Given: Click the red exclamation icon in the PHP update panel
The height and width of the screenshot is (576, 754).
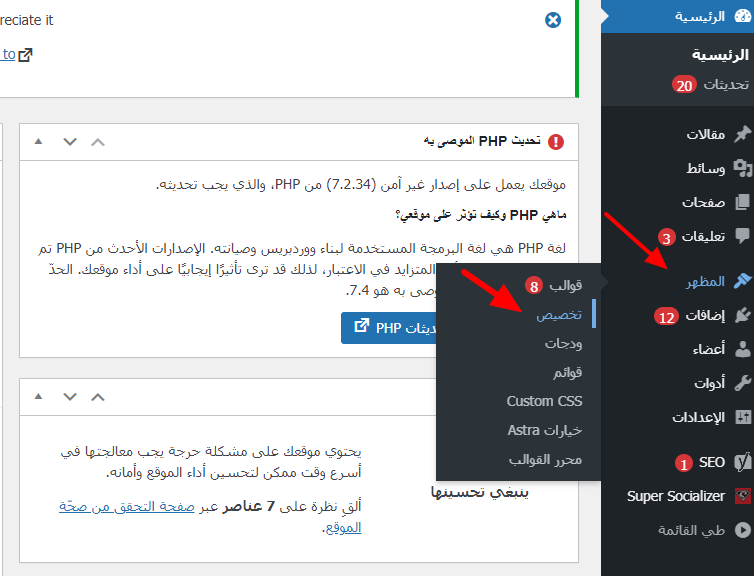Looking at the screenshot, I should click(556, 142).
